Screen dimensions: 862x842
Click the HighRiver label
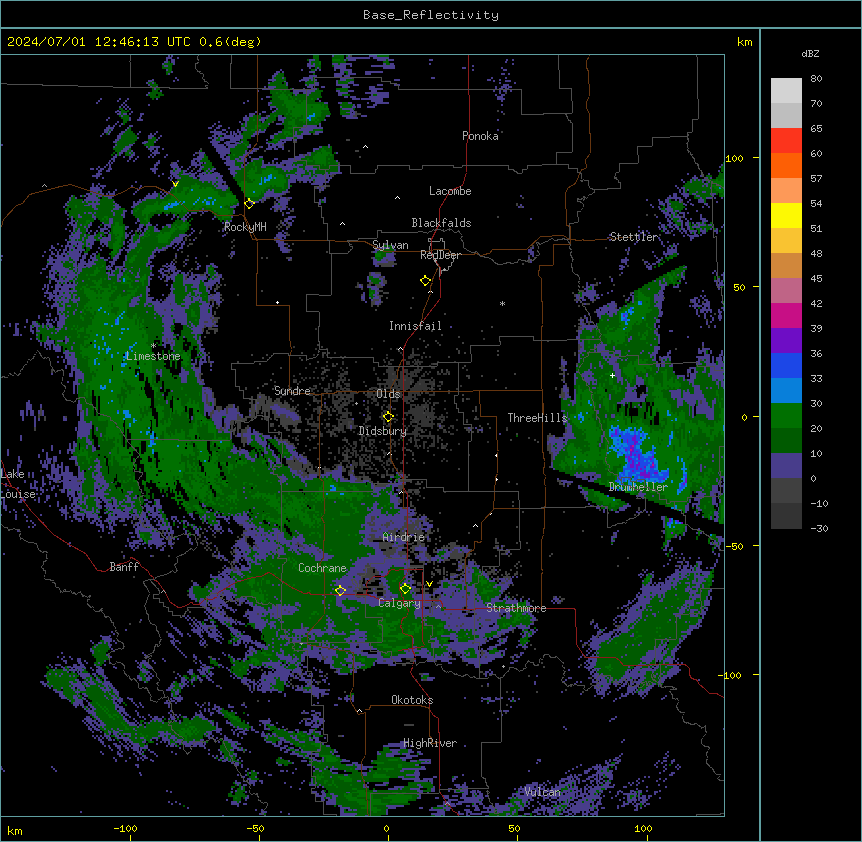430,743
